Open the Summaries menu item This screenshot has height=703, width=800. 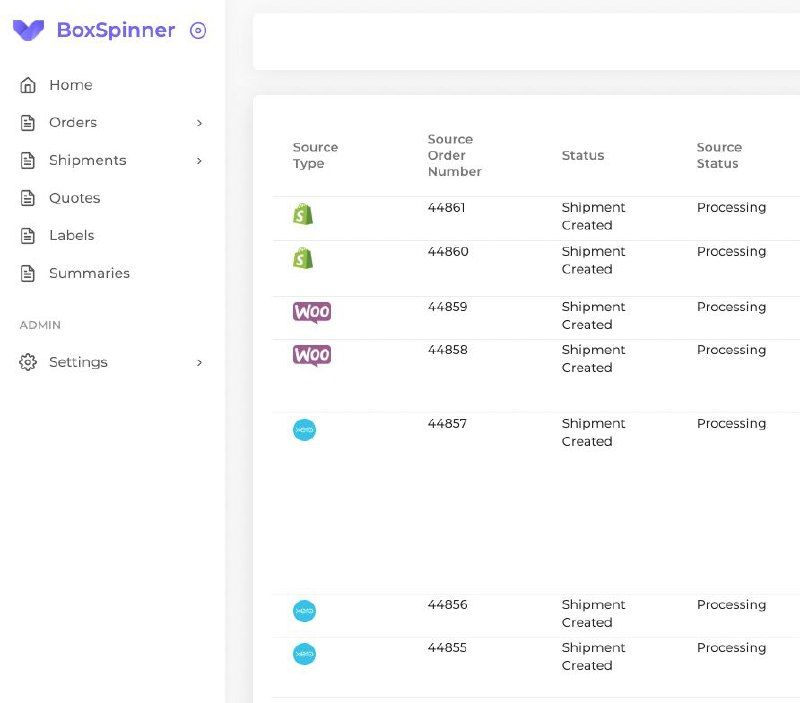(89, 273)
